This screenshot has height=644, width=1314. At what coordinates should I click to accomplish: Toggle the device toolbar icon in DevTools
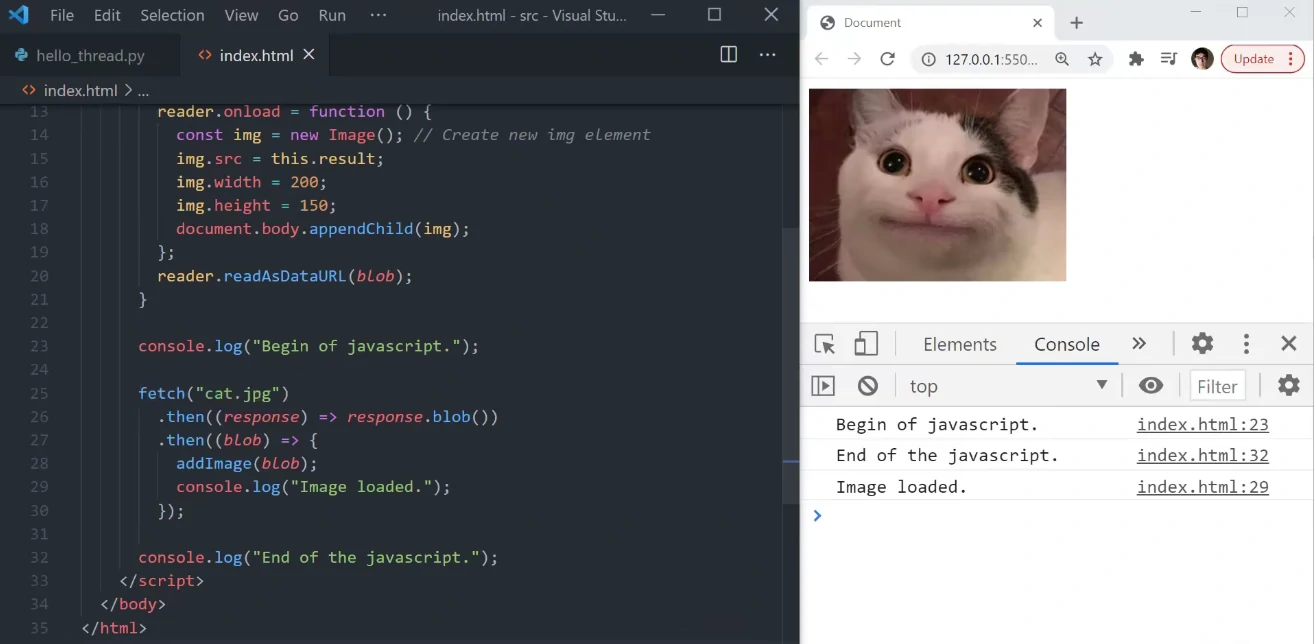click(x=866, y=344)
